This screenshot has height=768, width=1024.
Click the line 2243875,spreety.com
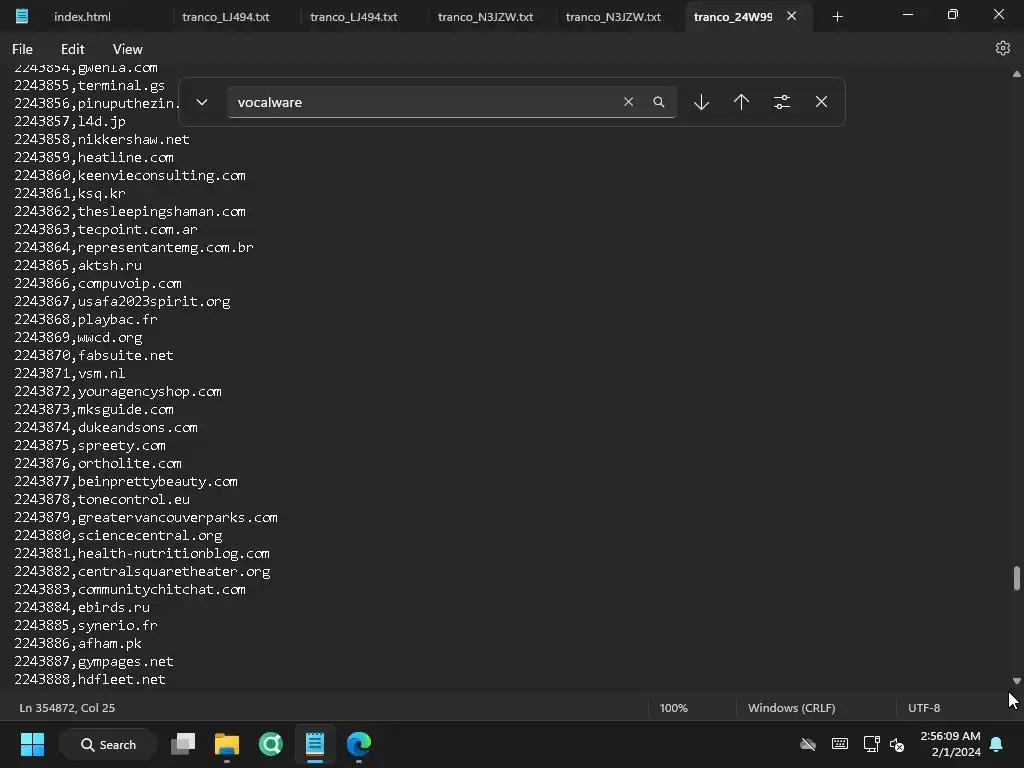click(x=90, y=445)
